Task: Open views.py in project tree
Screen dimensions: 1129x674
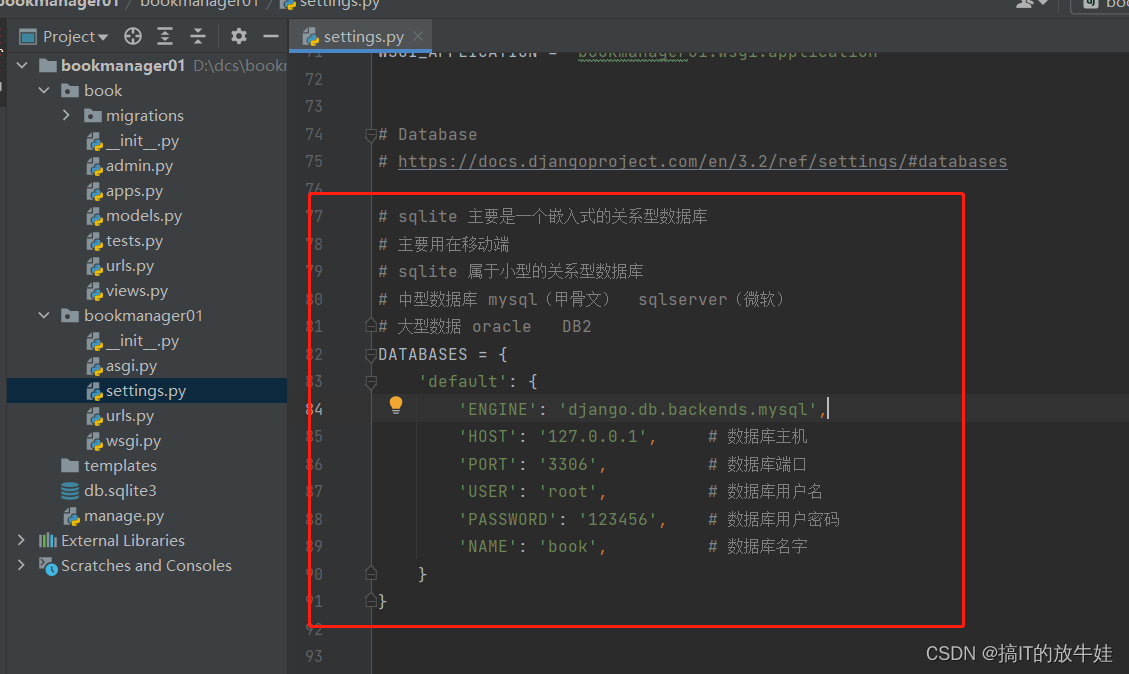Action: (137, 291)
